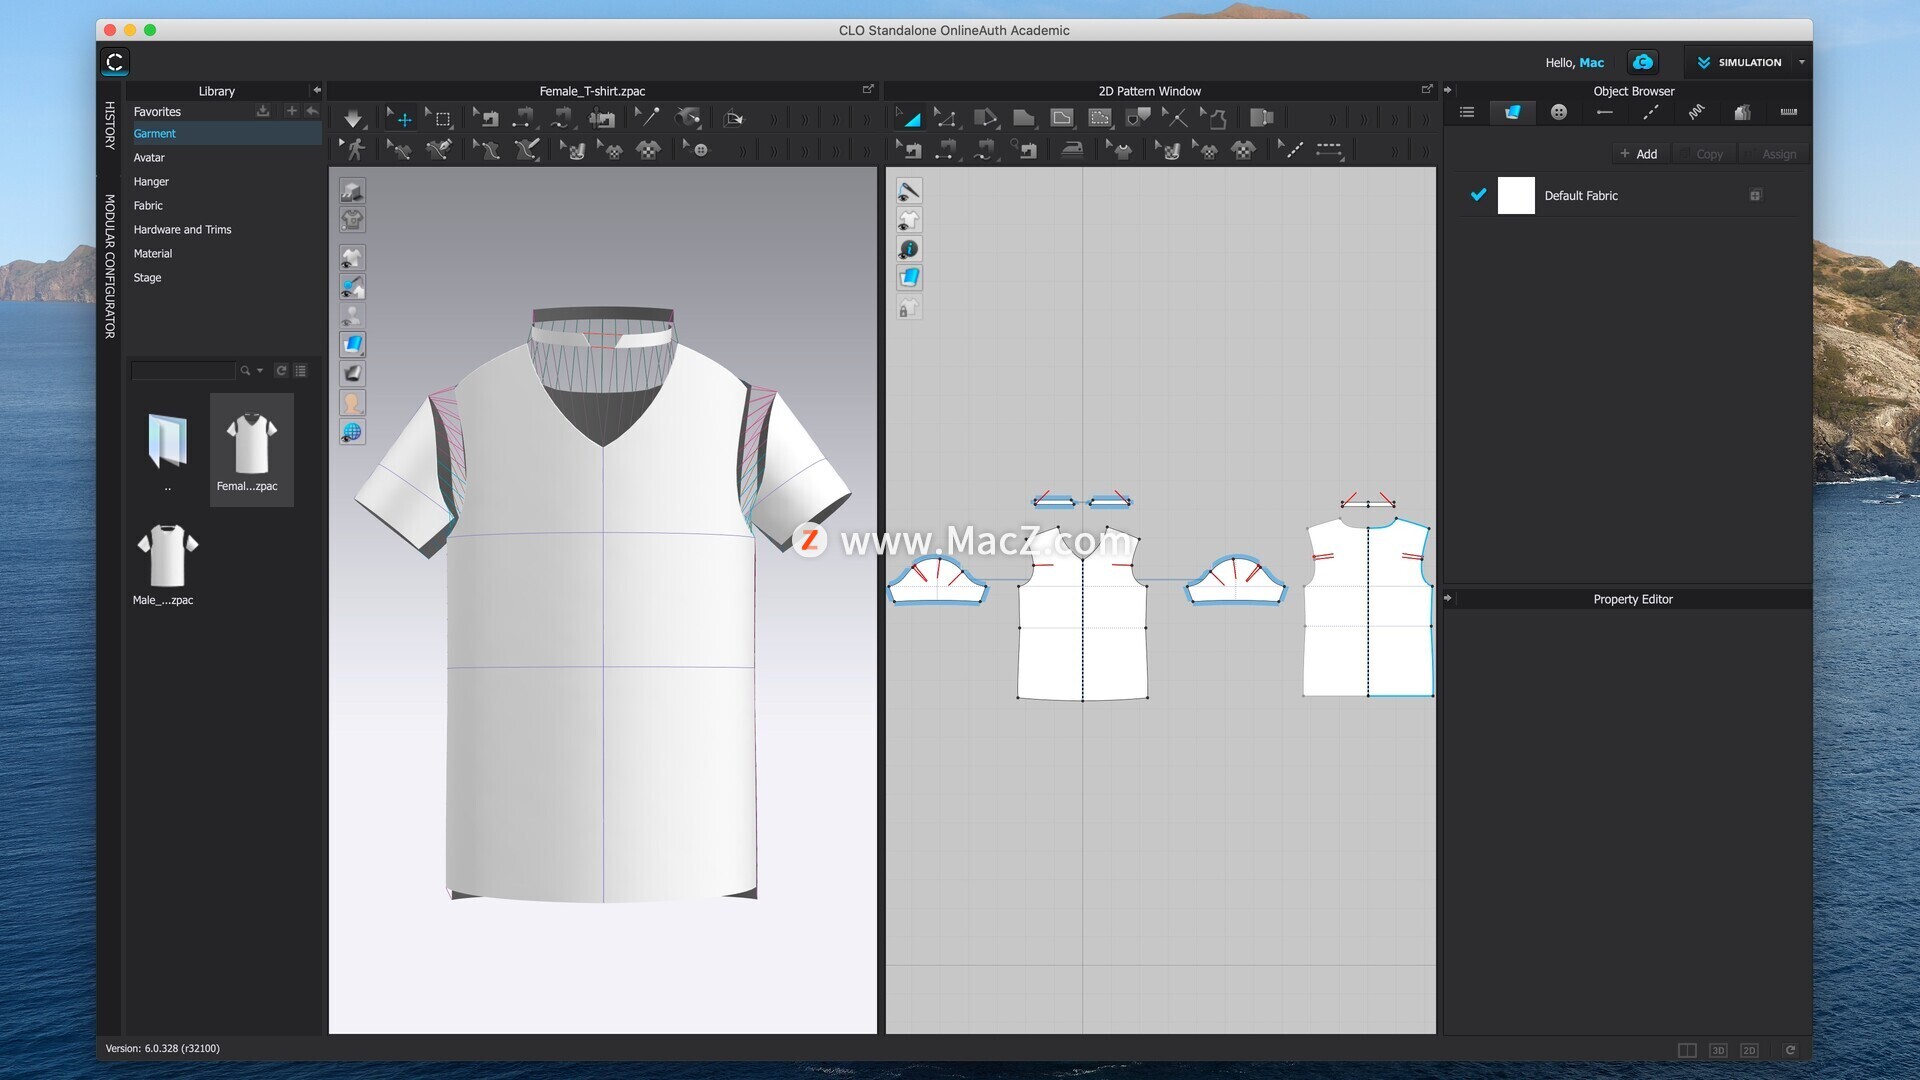Screen dimensions: 1920x1080
Task: Click the CLO cloud sync button
Action: [x=1642, y=62]
